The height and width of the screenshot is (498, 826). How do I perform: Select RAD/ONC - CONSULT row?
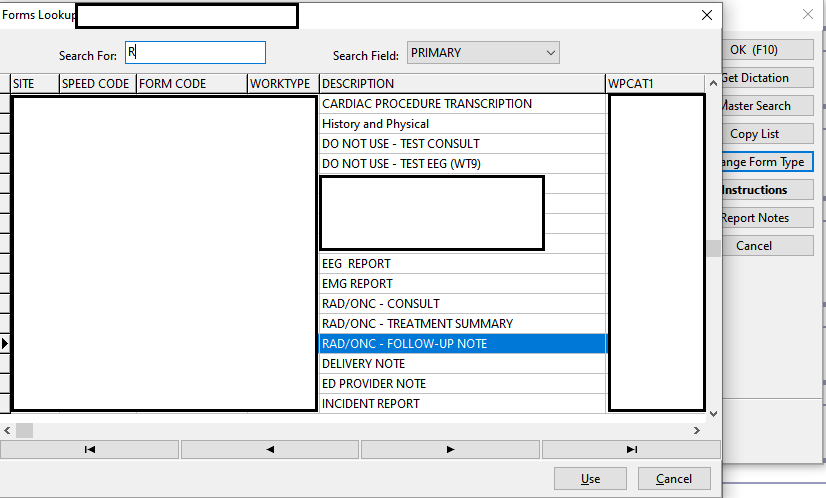[x=463, y=304]
